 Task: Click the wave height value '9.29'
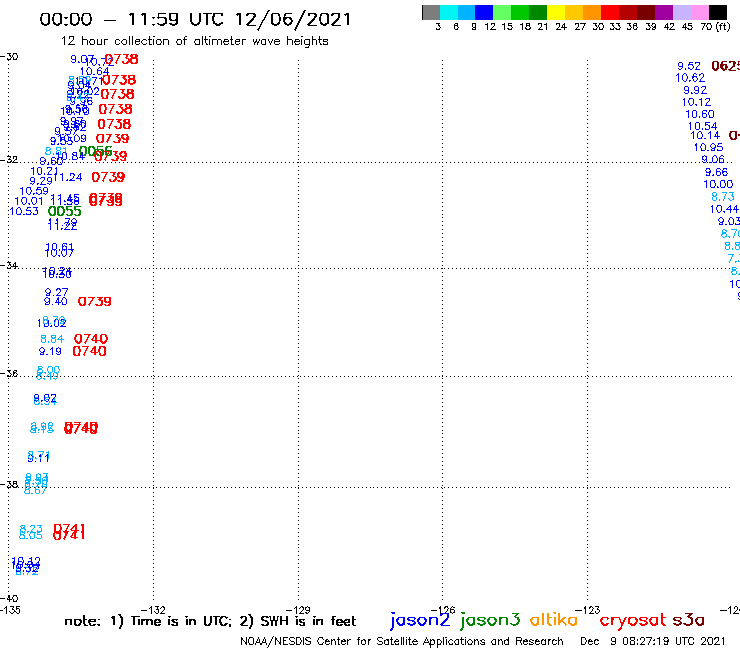[x=41, y=181]
